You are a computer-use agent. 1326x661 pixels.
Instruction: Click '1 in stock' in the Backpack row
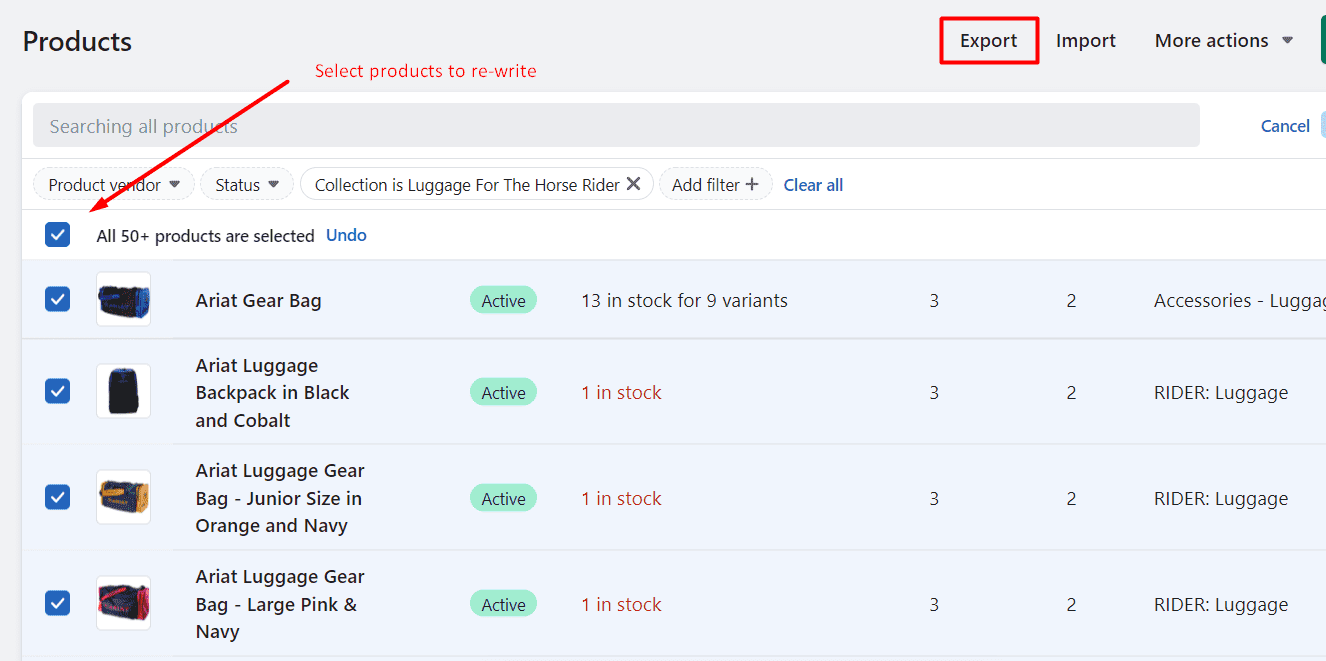pyautogui.click(x=621, y=393)
